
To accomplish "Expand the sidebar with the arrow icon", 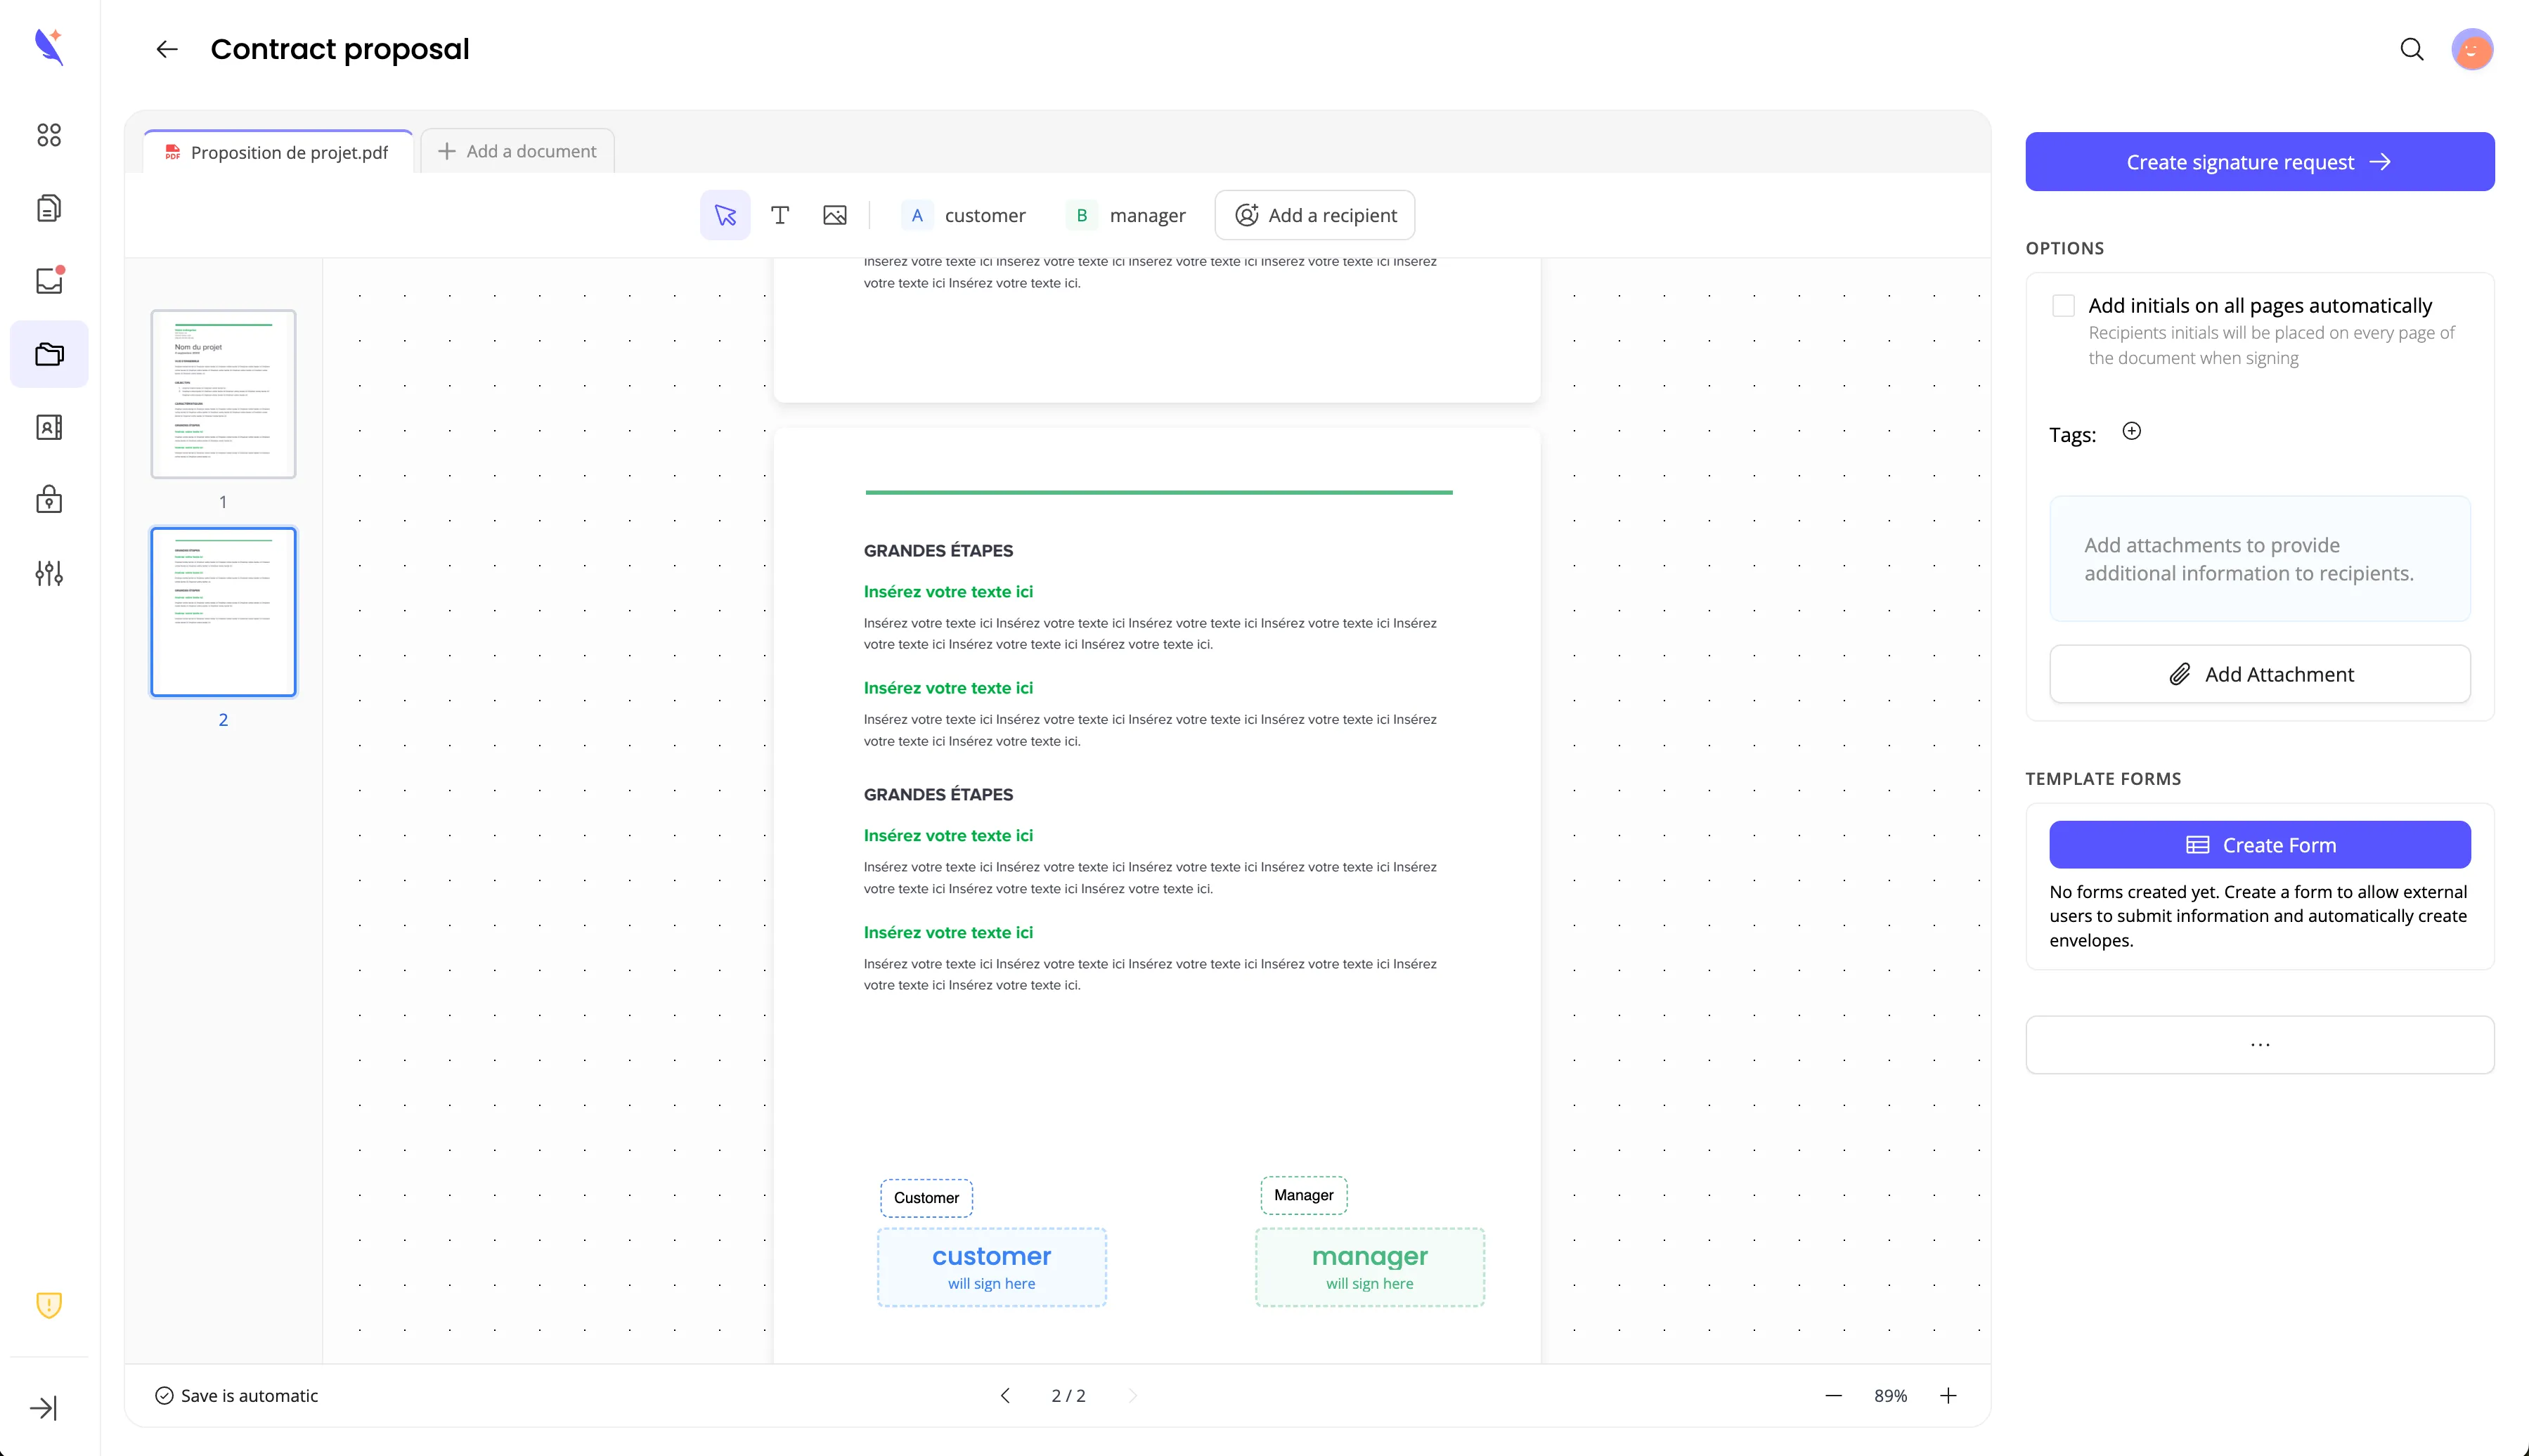I will click(44, 1408).
